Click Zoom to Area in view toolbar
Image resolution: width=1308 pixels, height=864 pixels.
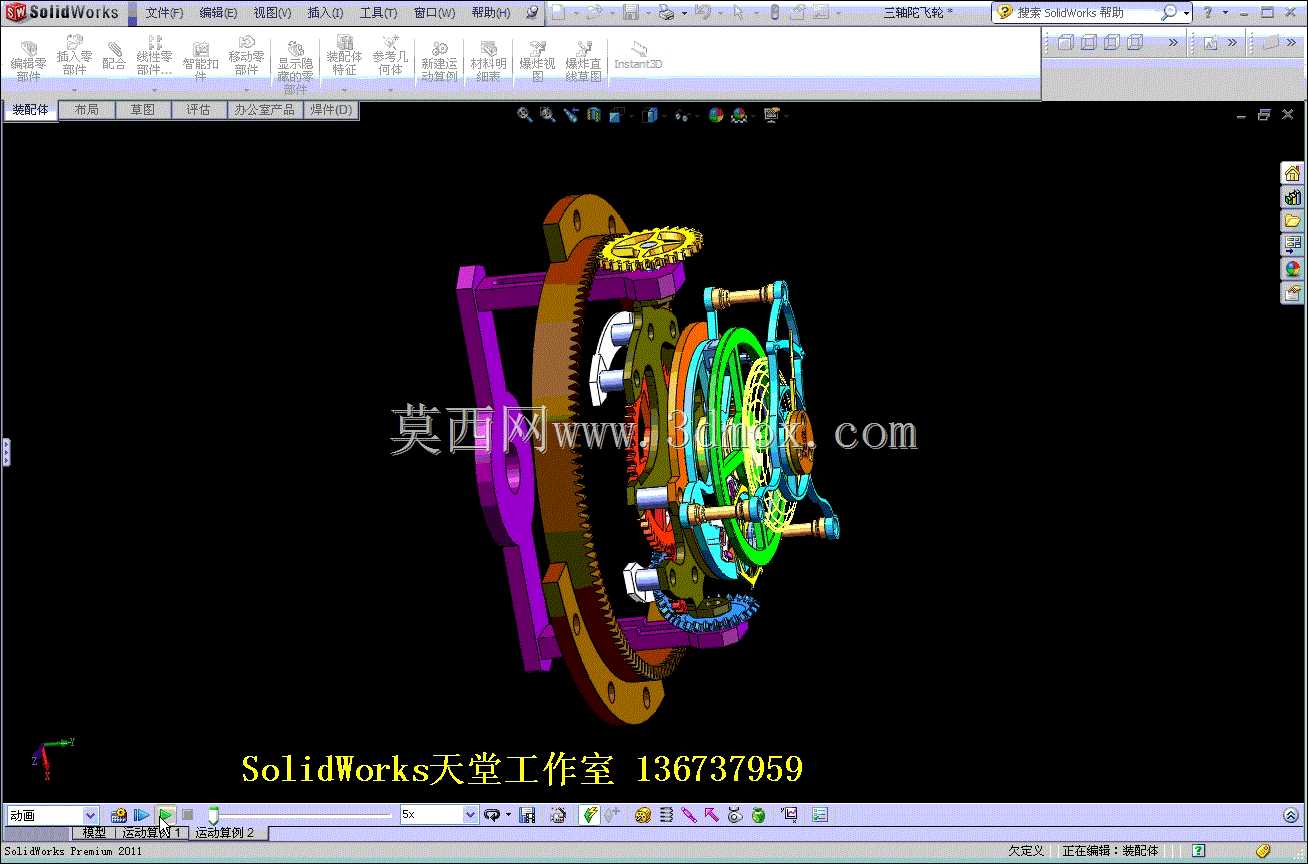coord(547,115)
